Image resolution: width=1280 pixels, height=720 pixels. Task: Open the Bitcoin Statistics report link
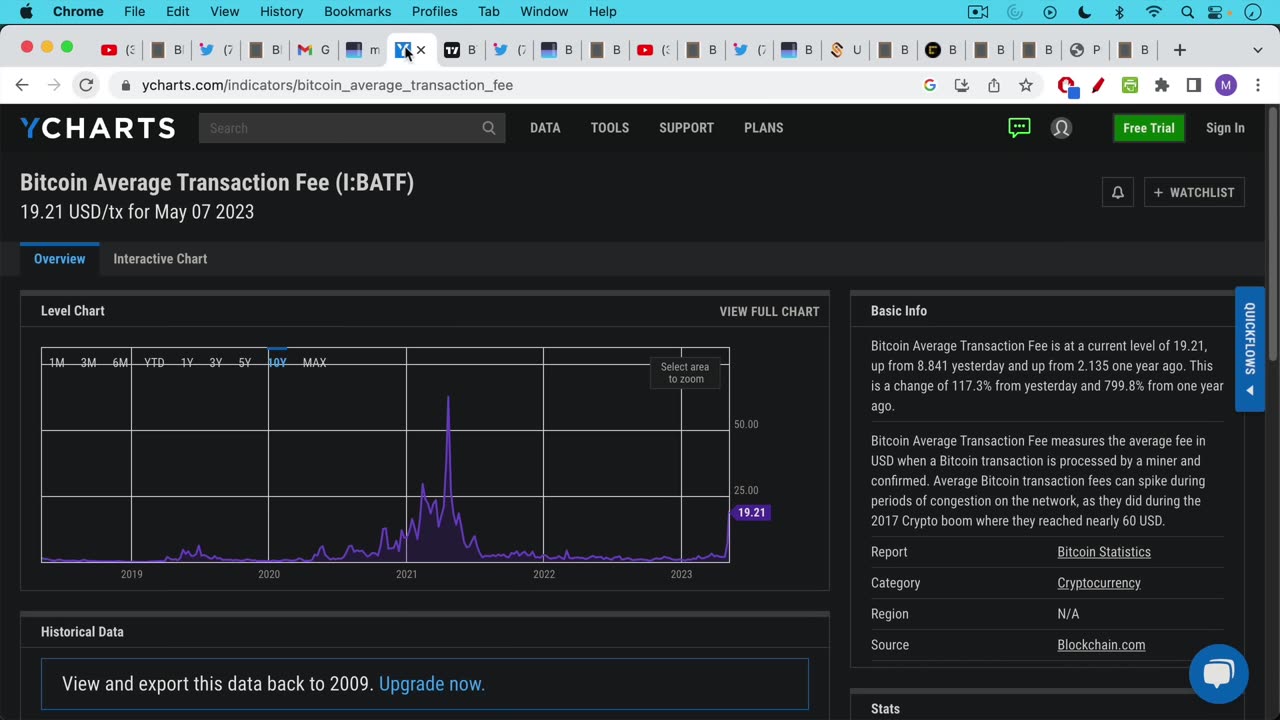(x=1104, y=552)
